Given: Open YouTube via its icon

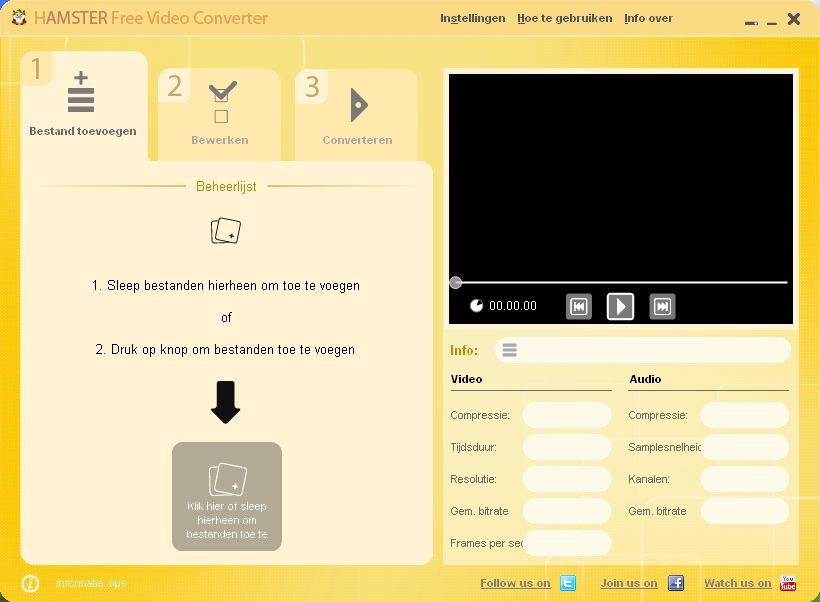Looking at the screenshot, I should point(790,583).
